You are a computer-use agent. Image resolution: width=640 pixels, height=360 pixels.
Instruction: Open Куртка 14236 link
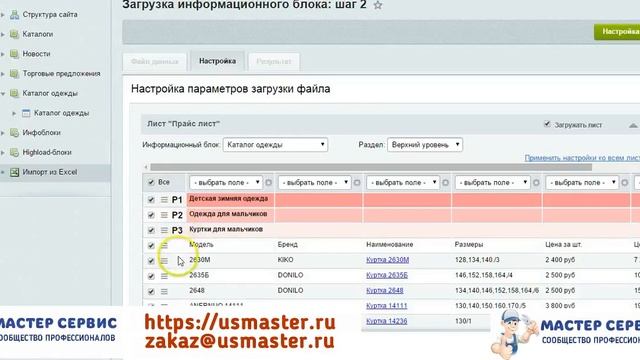(x=387, y=321)
